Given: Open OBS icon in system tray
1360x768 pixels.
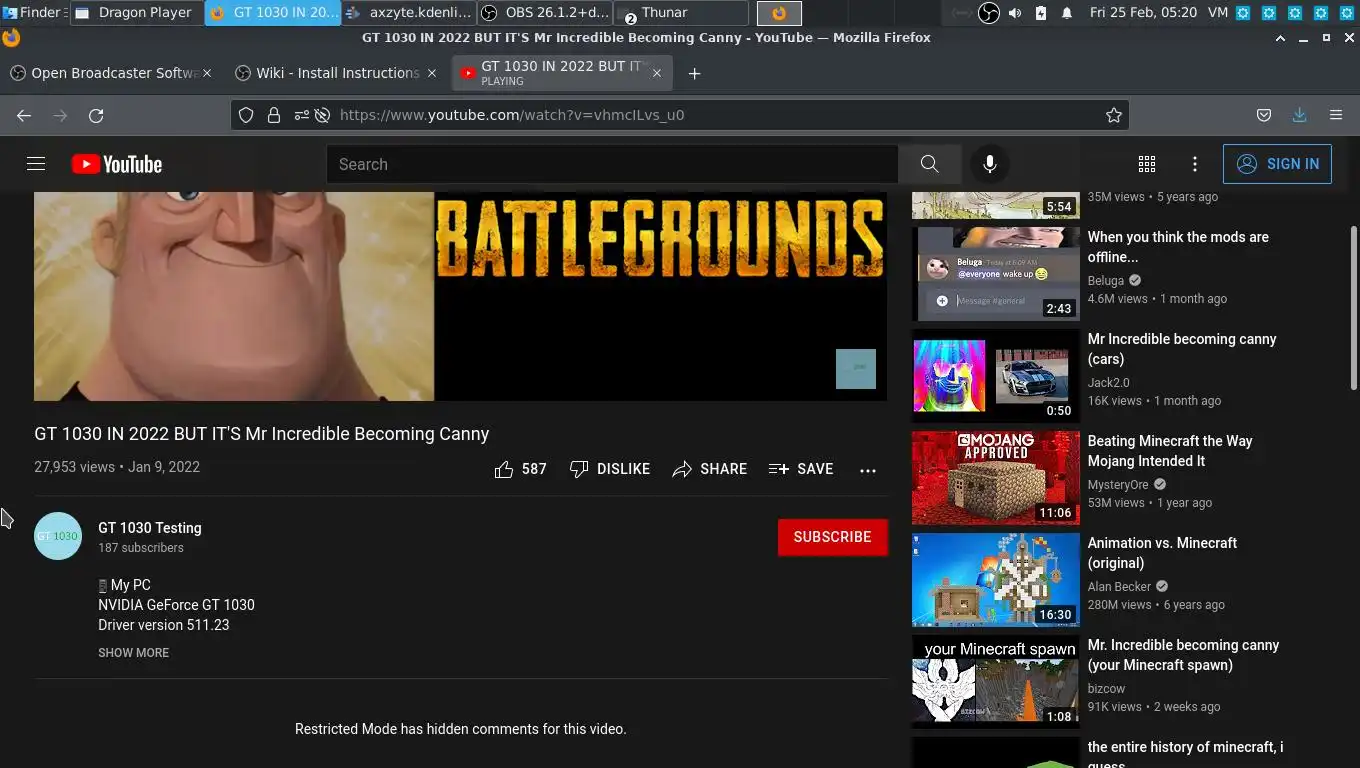Looking at the screenshot, I should click(988, 13).
